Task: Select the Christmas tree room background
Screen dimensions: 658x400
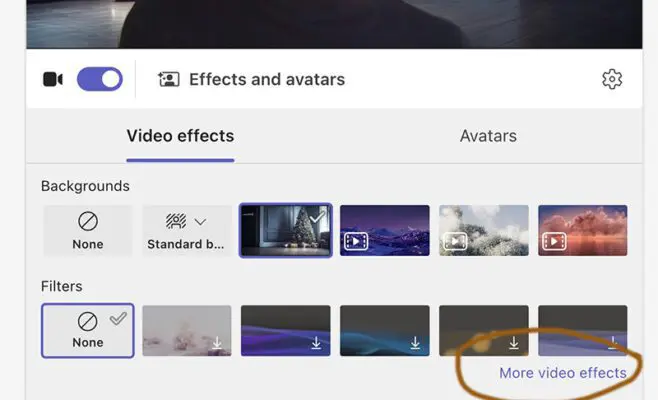Action: click(x=286, y=230)
